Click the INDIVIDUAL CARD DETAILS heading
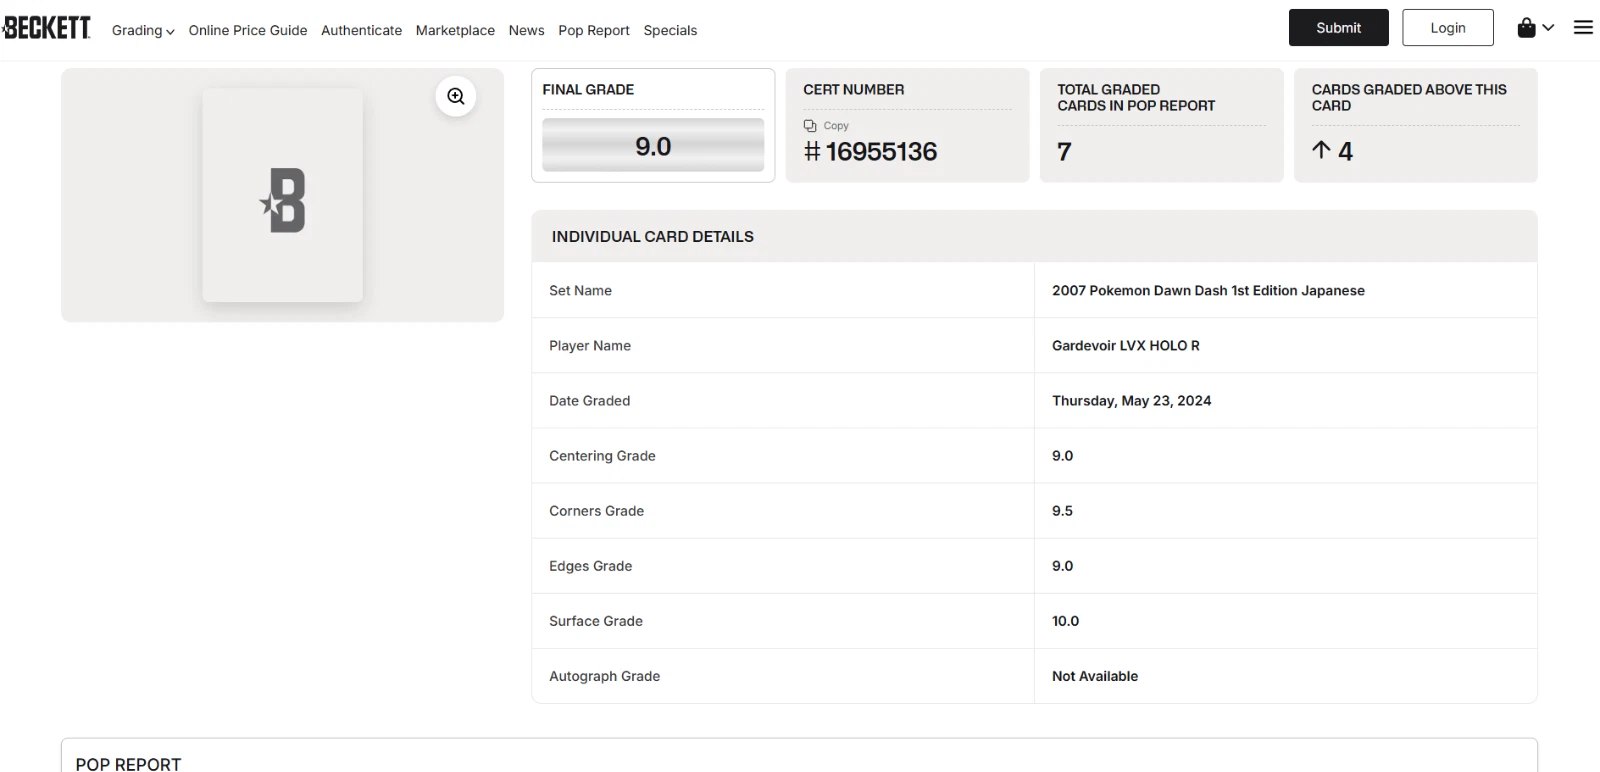The width and height of the screenshot is (1600, 772). [652, 237]
